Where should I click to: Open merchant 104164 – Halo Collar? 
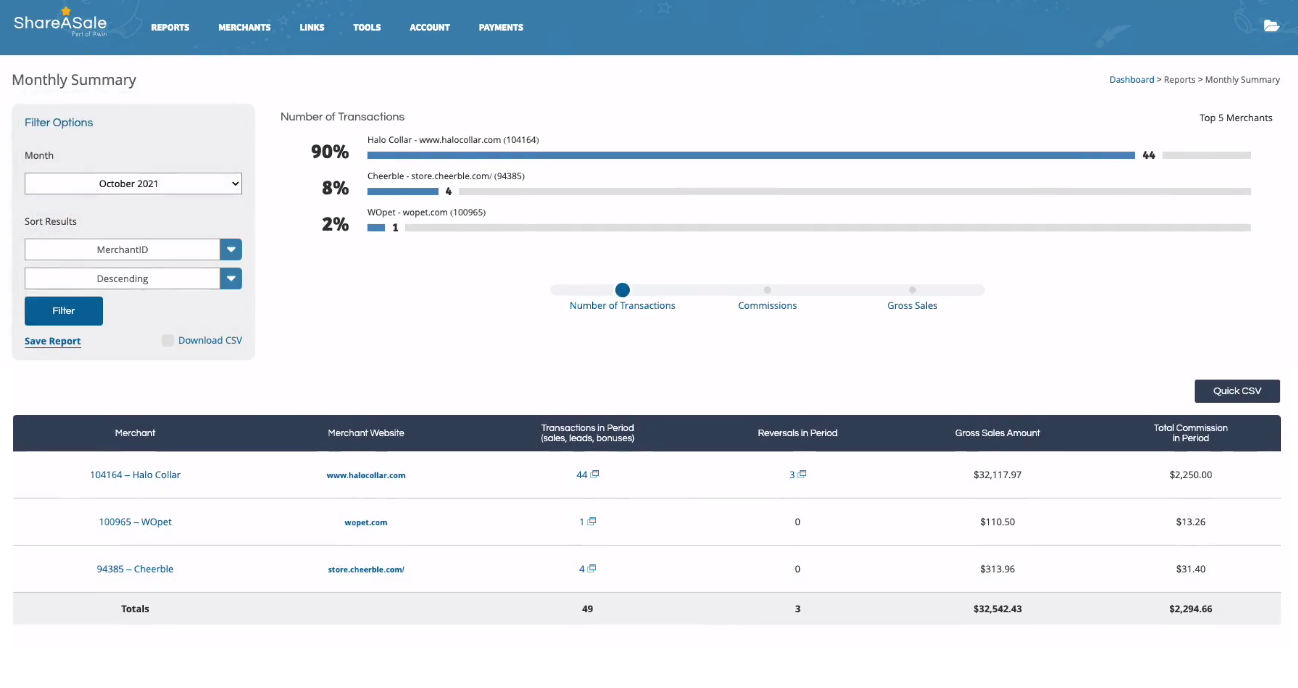(x=135, y=475)
